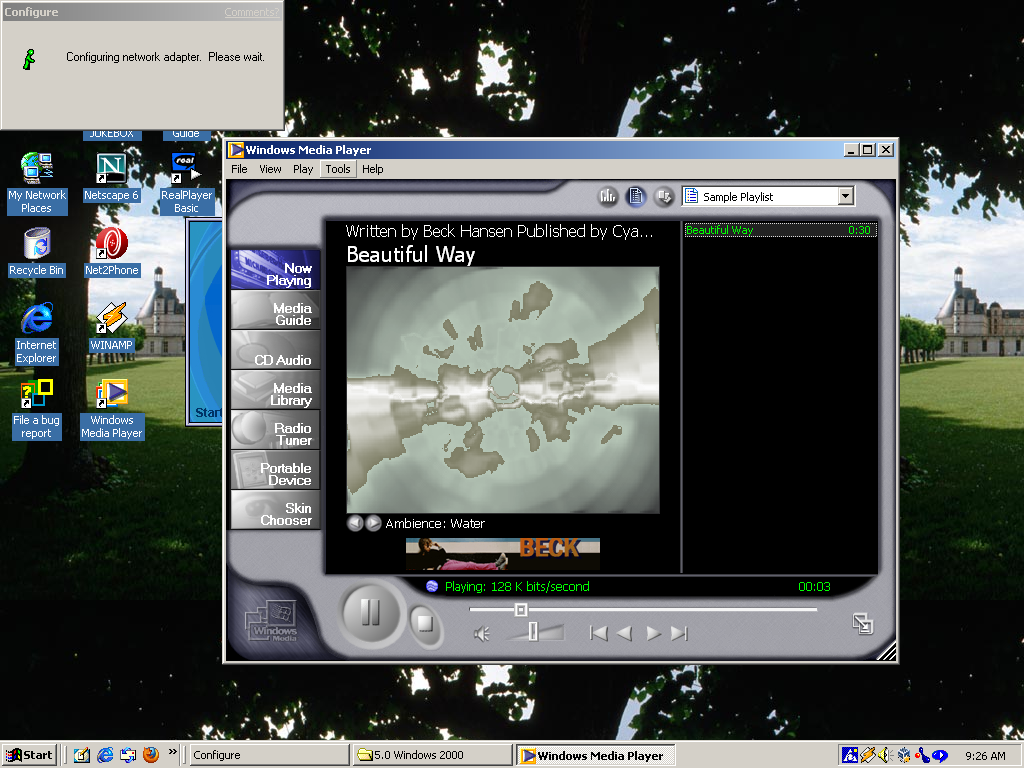
Task: Switch to compact mode via bottom-right icon
Action: click(x=862, y=623)
